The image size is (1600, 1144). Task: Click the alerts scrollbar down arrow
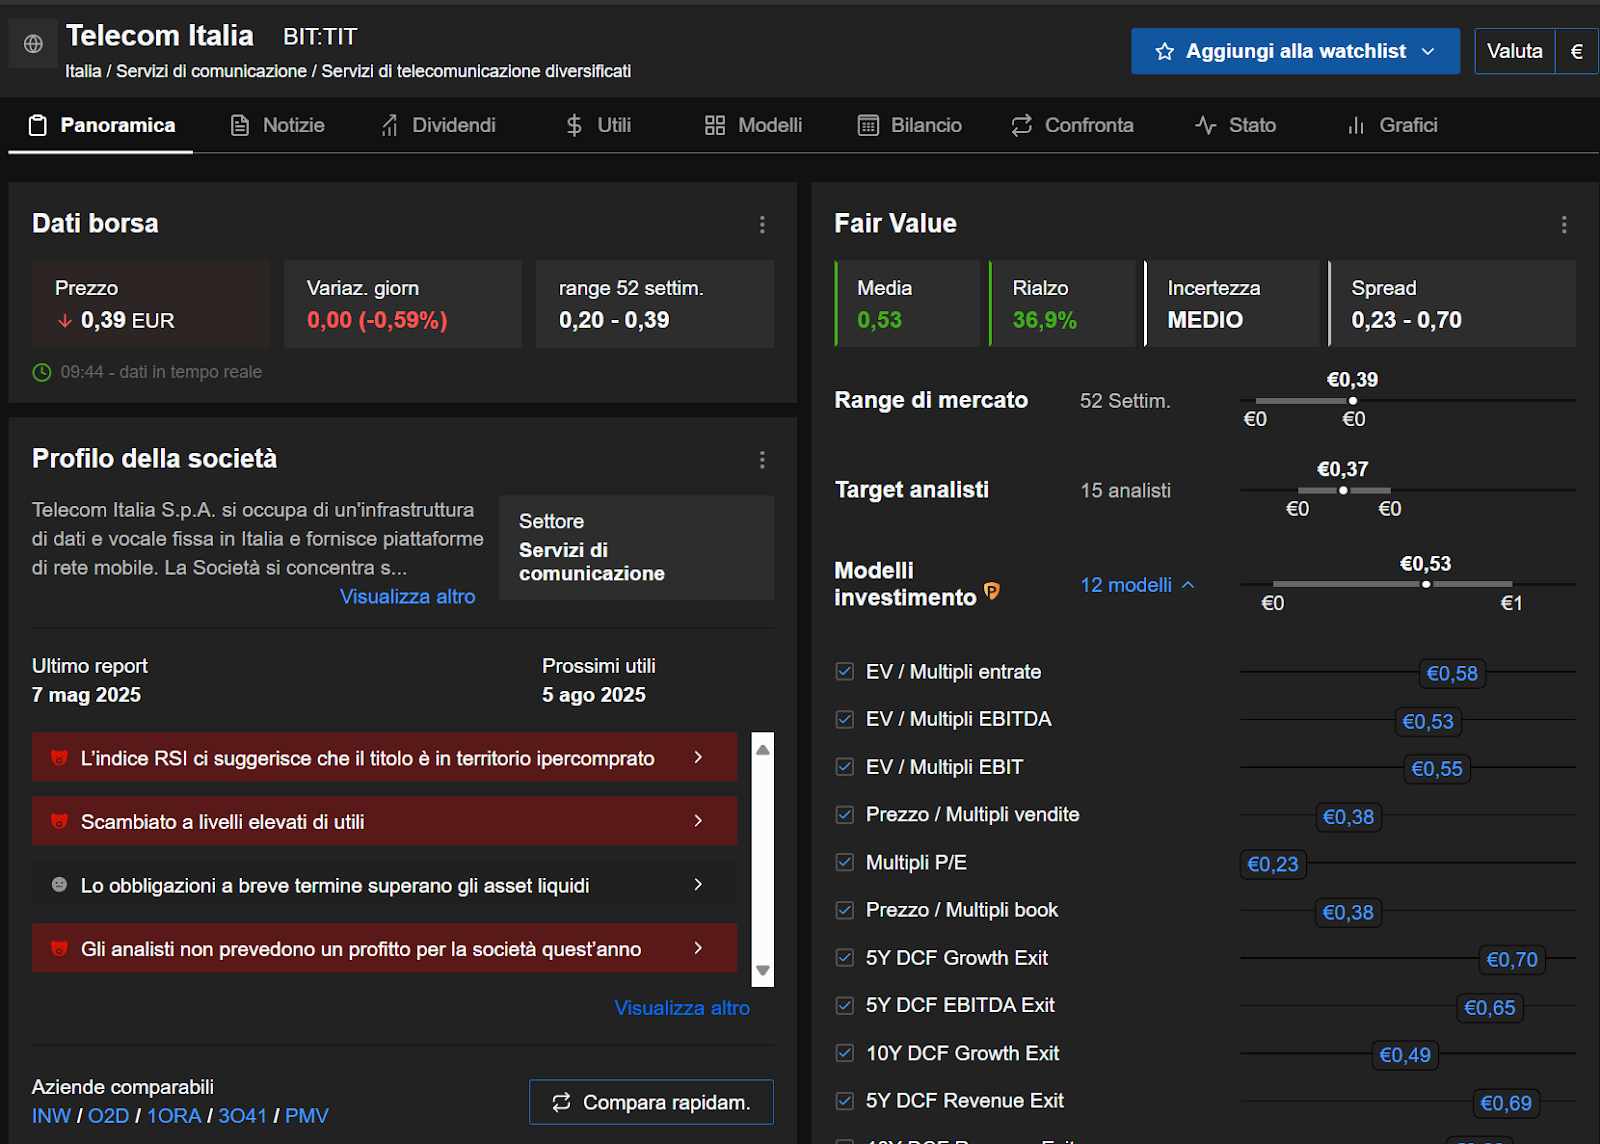pyautogui.click(x=763, y=970)
